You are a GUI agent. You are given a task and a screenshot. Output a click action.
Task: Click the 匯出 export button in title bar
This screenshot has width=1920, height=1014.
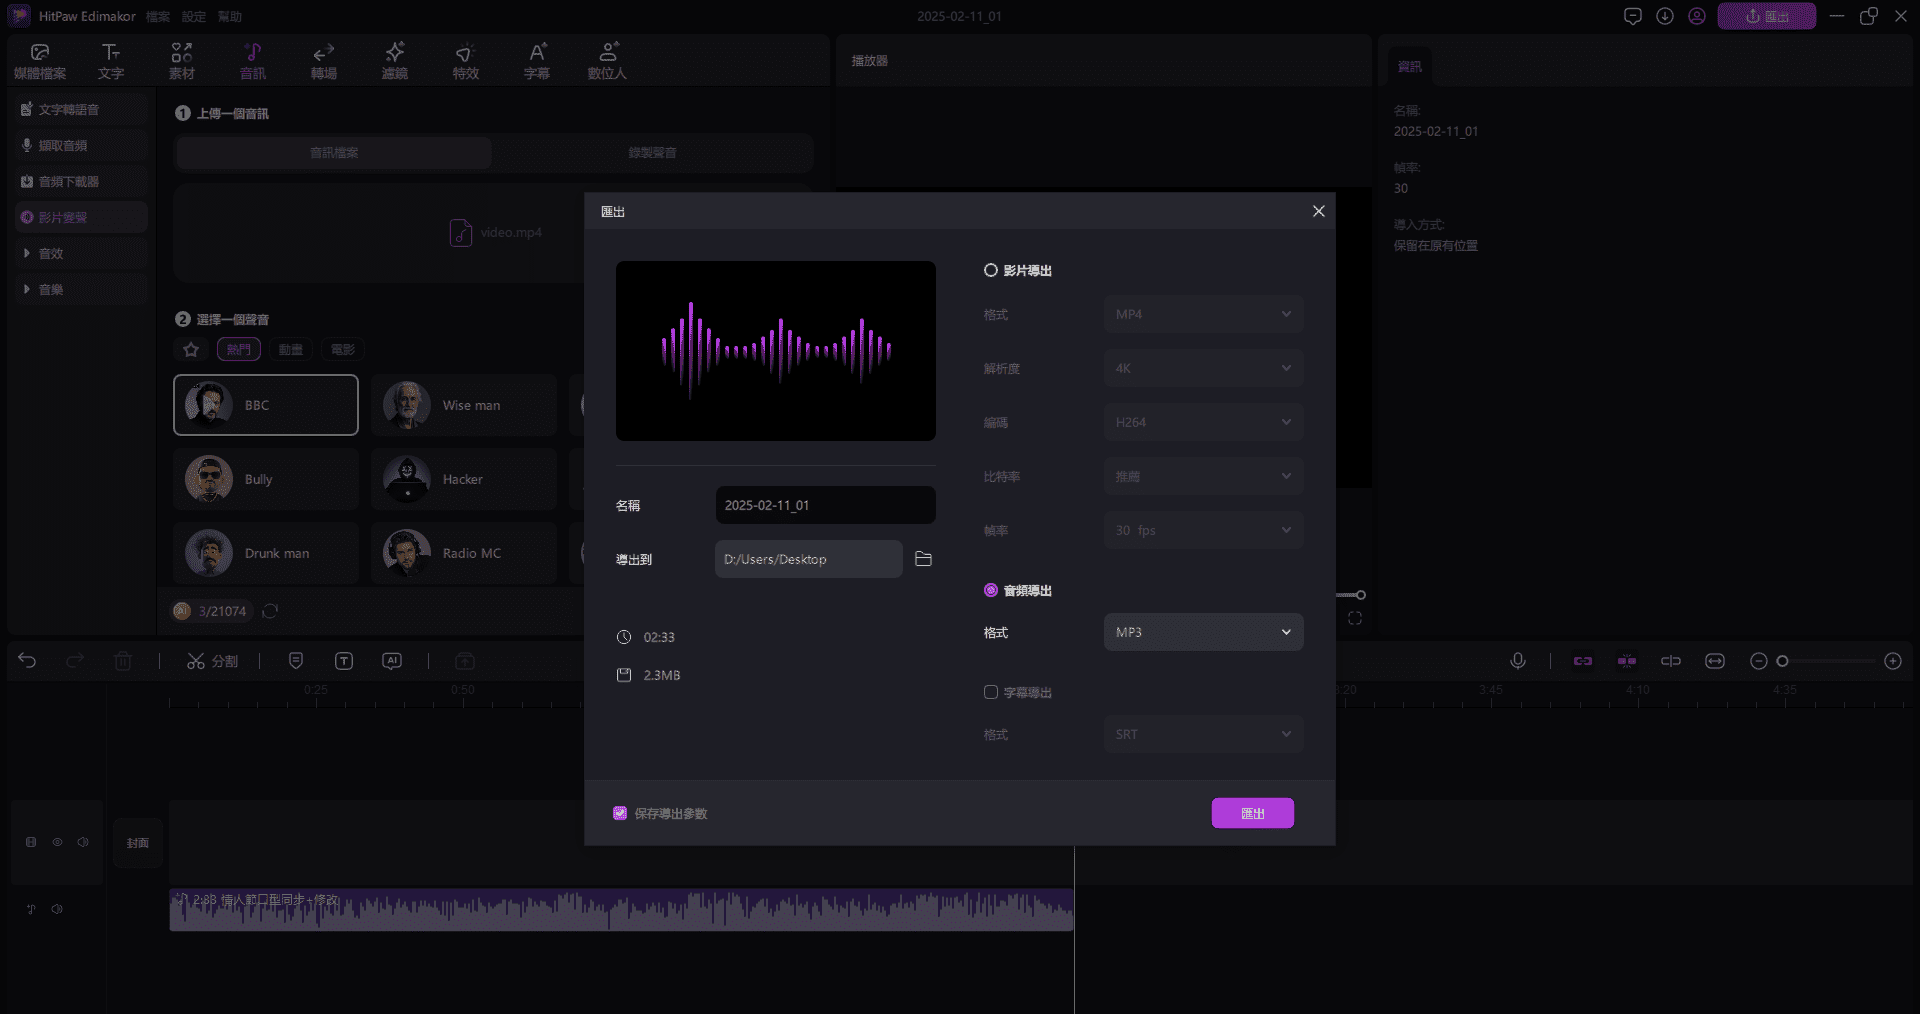tap(1767, 16)
